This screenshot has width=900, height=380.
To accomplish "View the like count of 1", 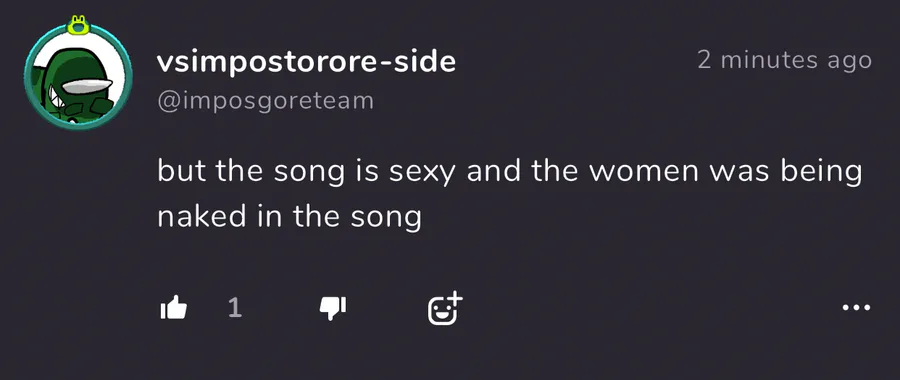I will pyautogui.click(x=235, y=308).
